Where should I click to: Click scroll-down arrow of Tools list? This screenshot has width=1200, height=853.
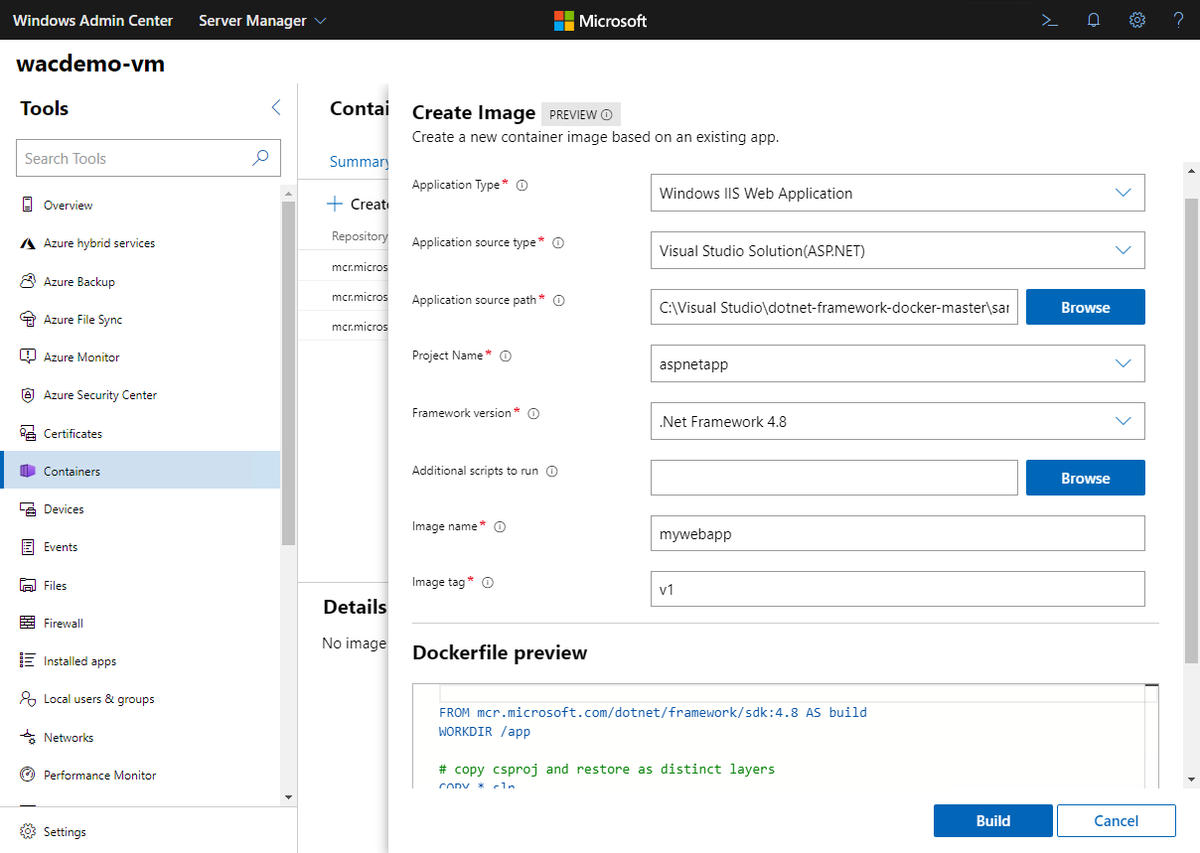pyautogui.click(x=289, y=797)
